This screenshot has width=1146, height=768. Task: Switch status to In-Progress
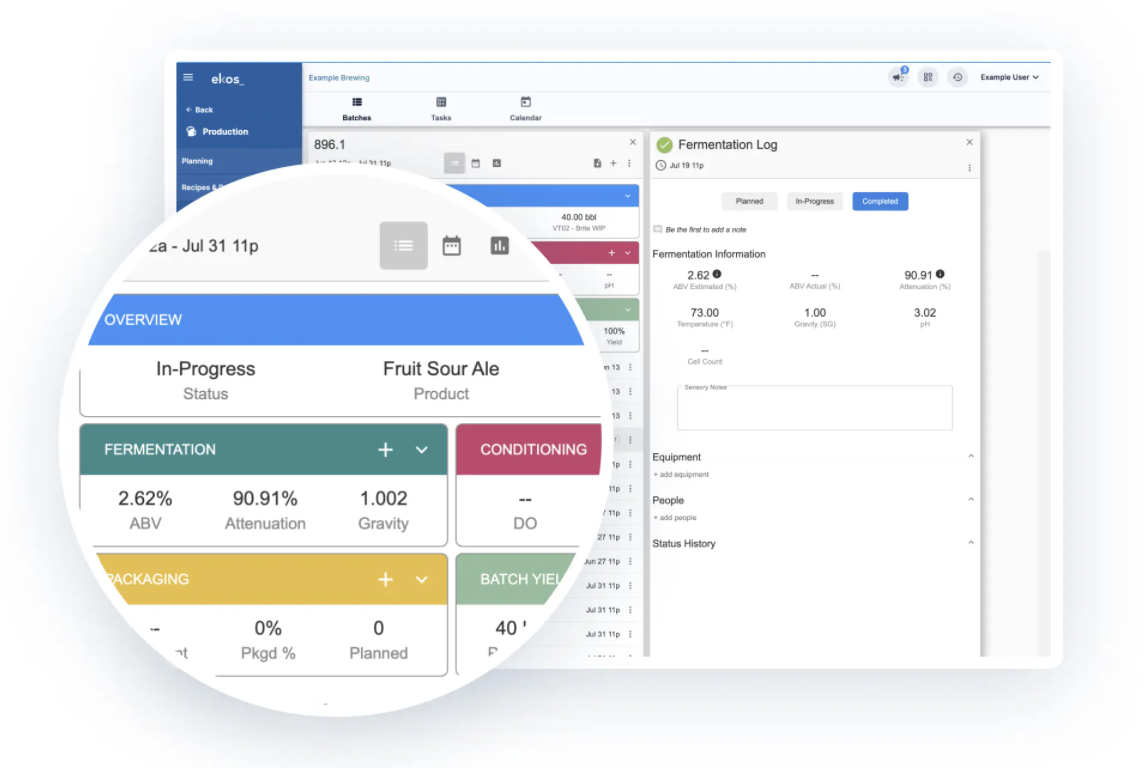(x=814, y=201)
